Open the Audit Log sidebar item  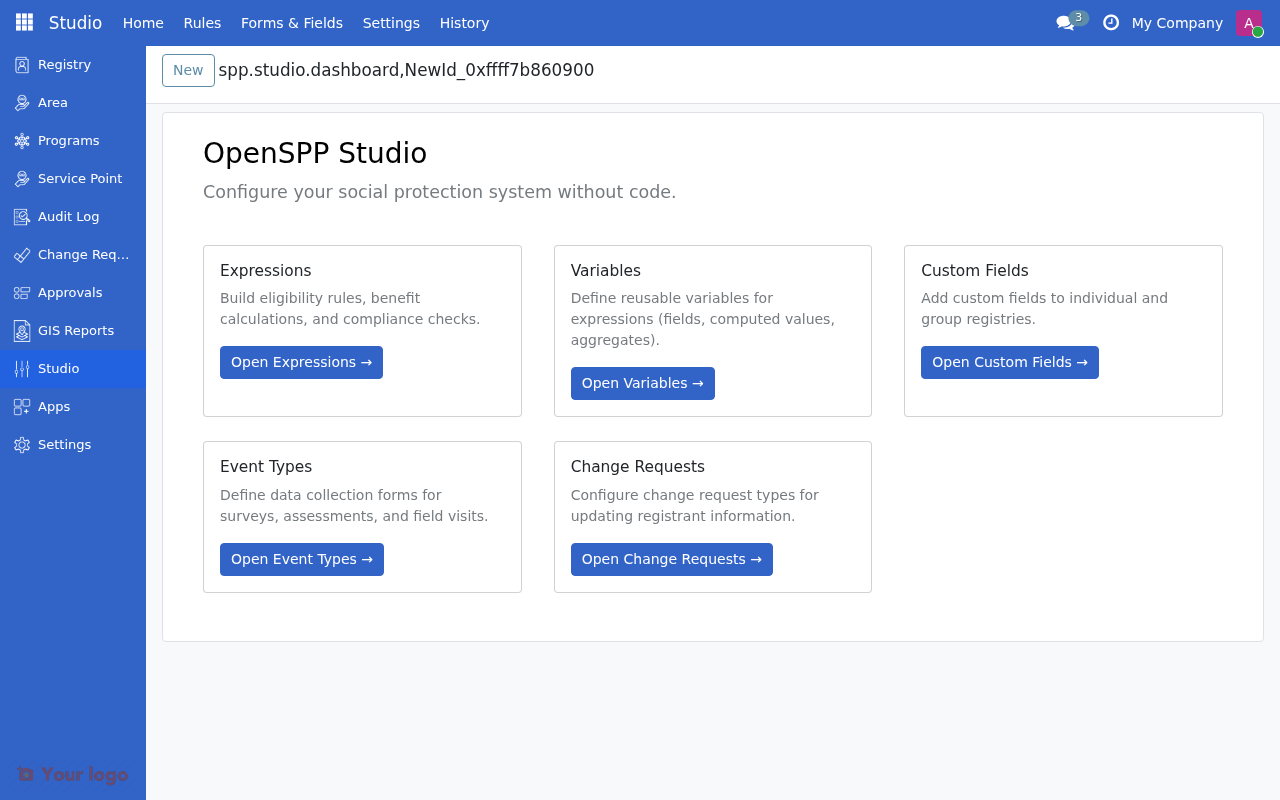coord(68,216)
